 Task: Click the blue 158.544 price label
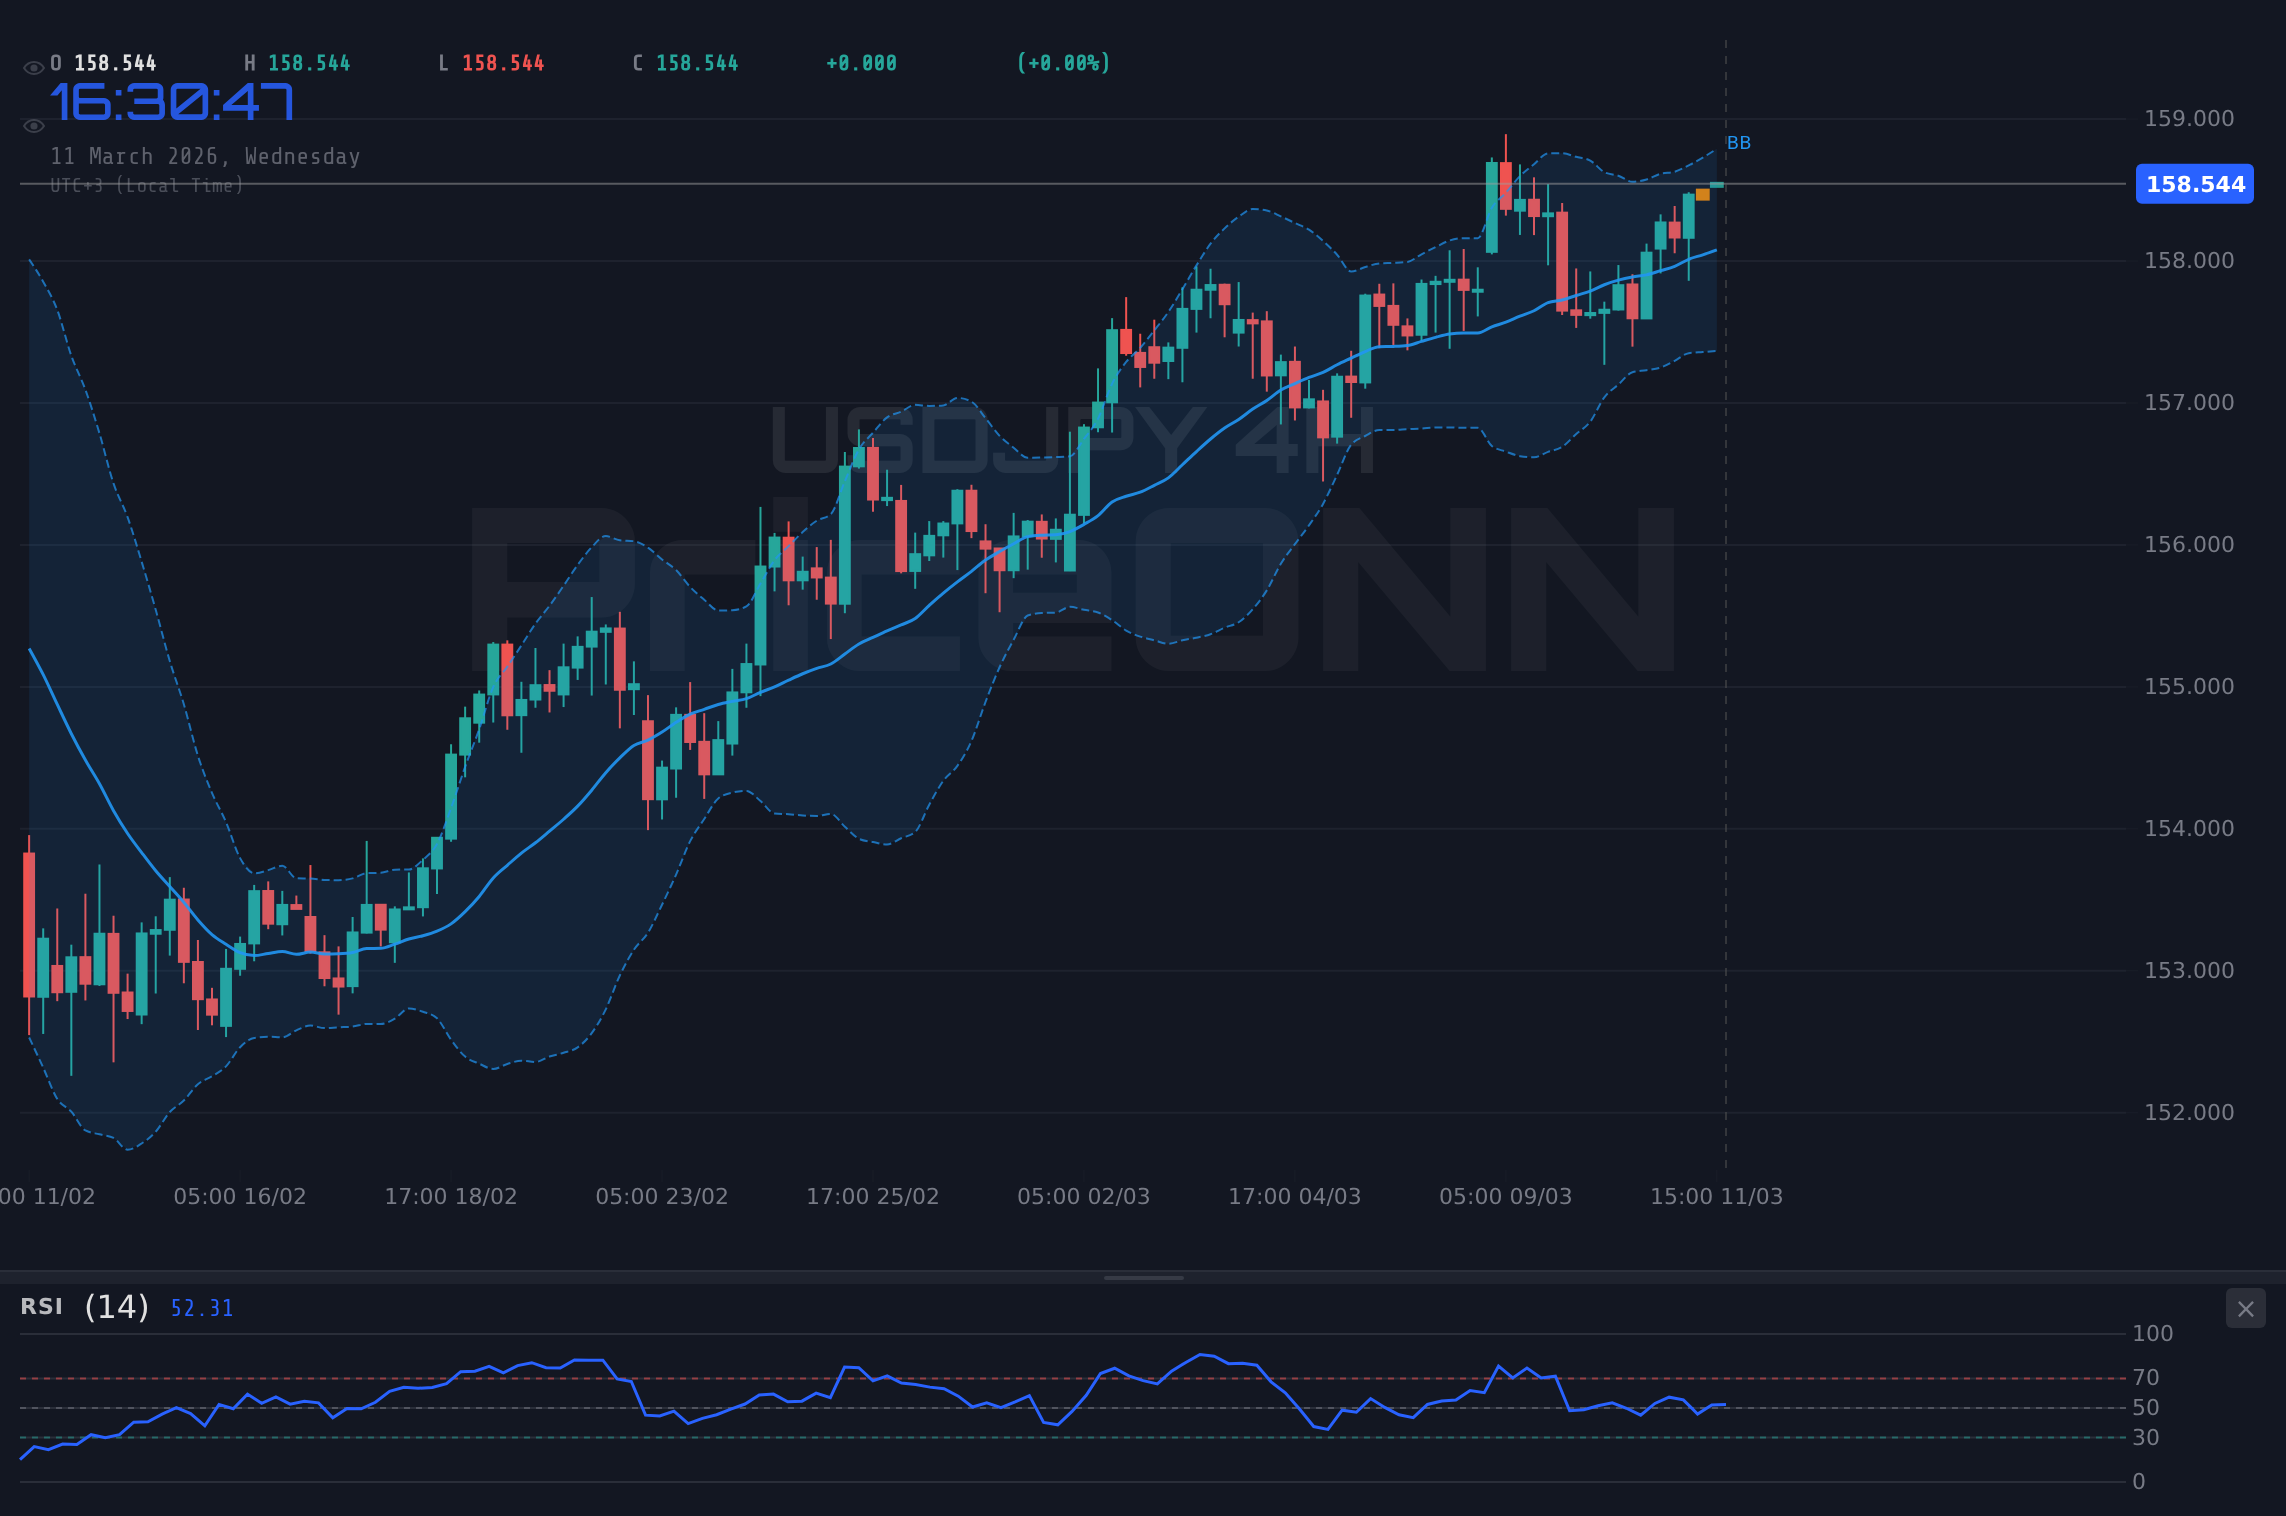click(2194, 184)
